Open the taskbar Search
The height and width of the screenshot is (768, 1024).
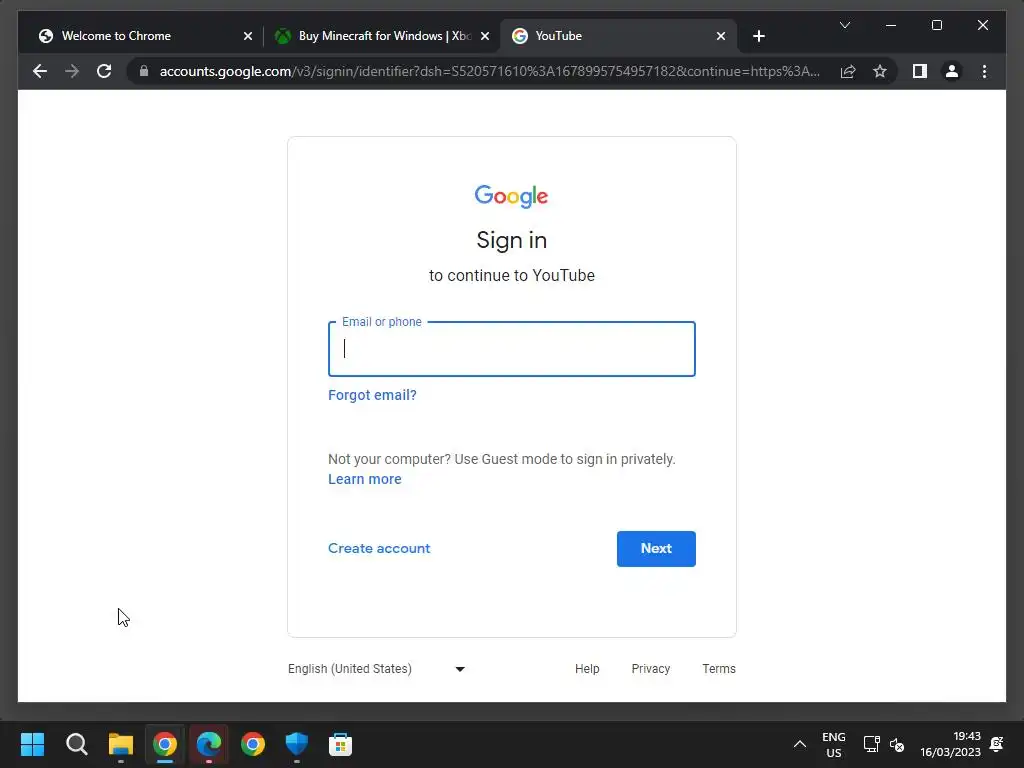[76, 744]
